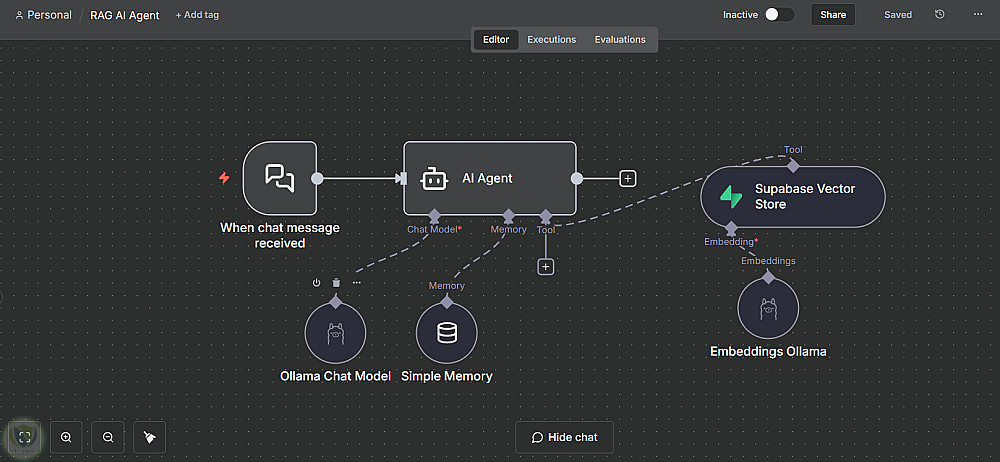Screen dimensions: 1000x462
Task: Click the Add tag link
Action: (197, 15)
